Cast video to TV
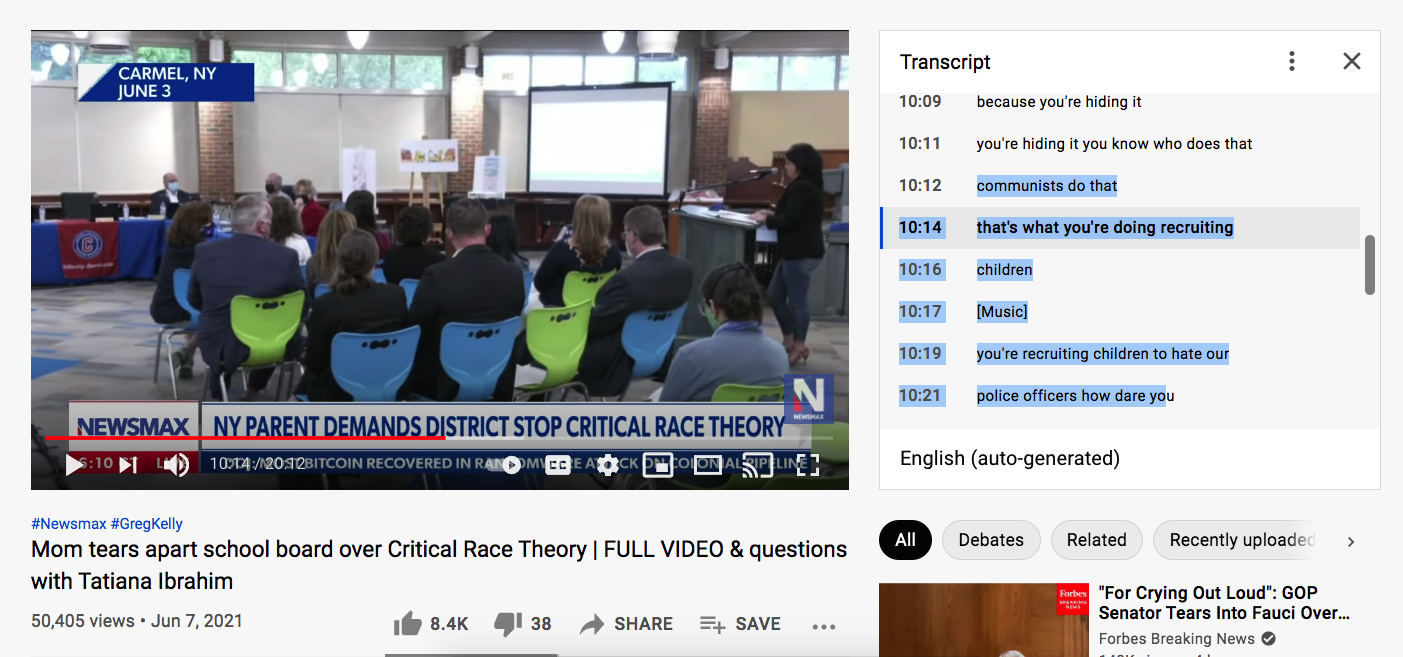This screenshot has height=657, width=1403. [758, 465]
